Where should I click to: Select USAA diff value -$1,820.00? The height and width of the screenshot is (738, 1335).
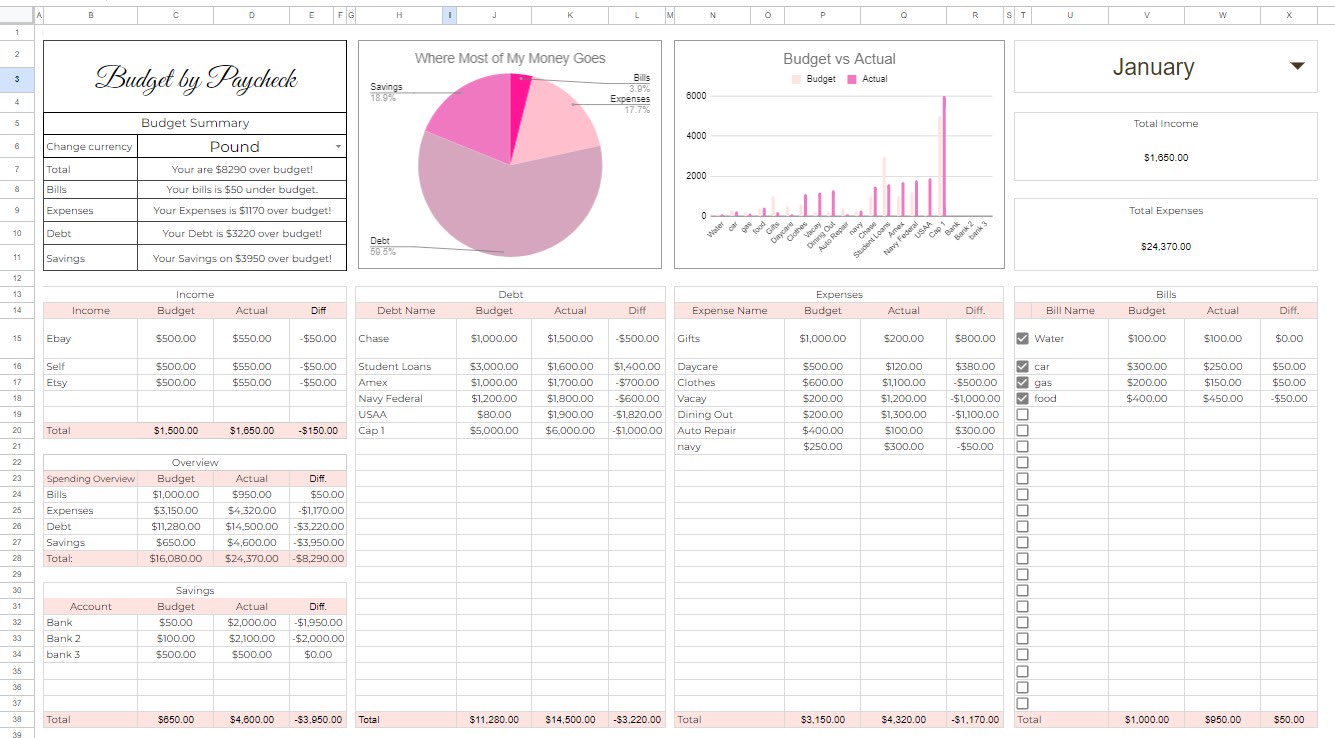coord(637,415)
